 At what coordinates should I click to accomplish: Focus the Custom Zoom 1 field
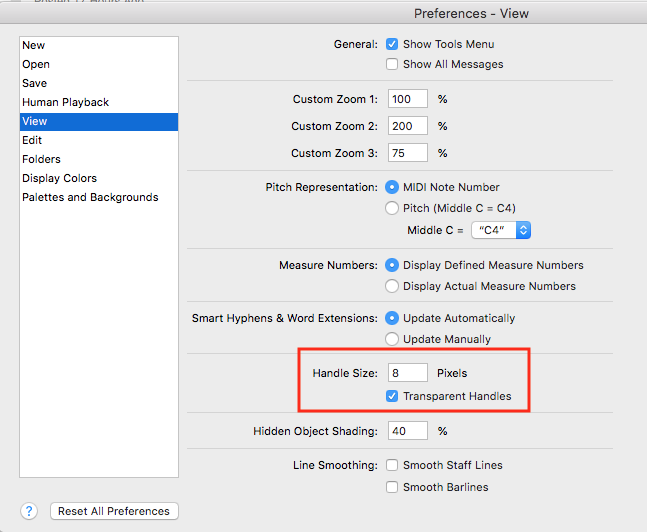[x=408, y=99]
